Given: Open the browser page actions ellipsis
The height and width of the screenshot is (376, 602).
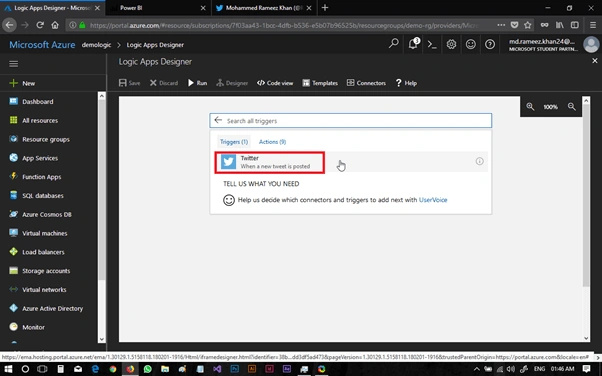Looking at the screenshot, I should [x=501, y=25].
